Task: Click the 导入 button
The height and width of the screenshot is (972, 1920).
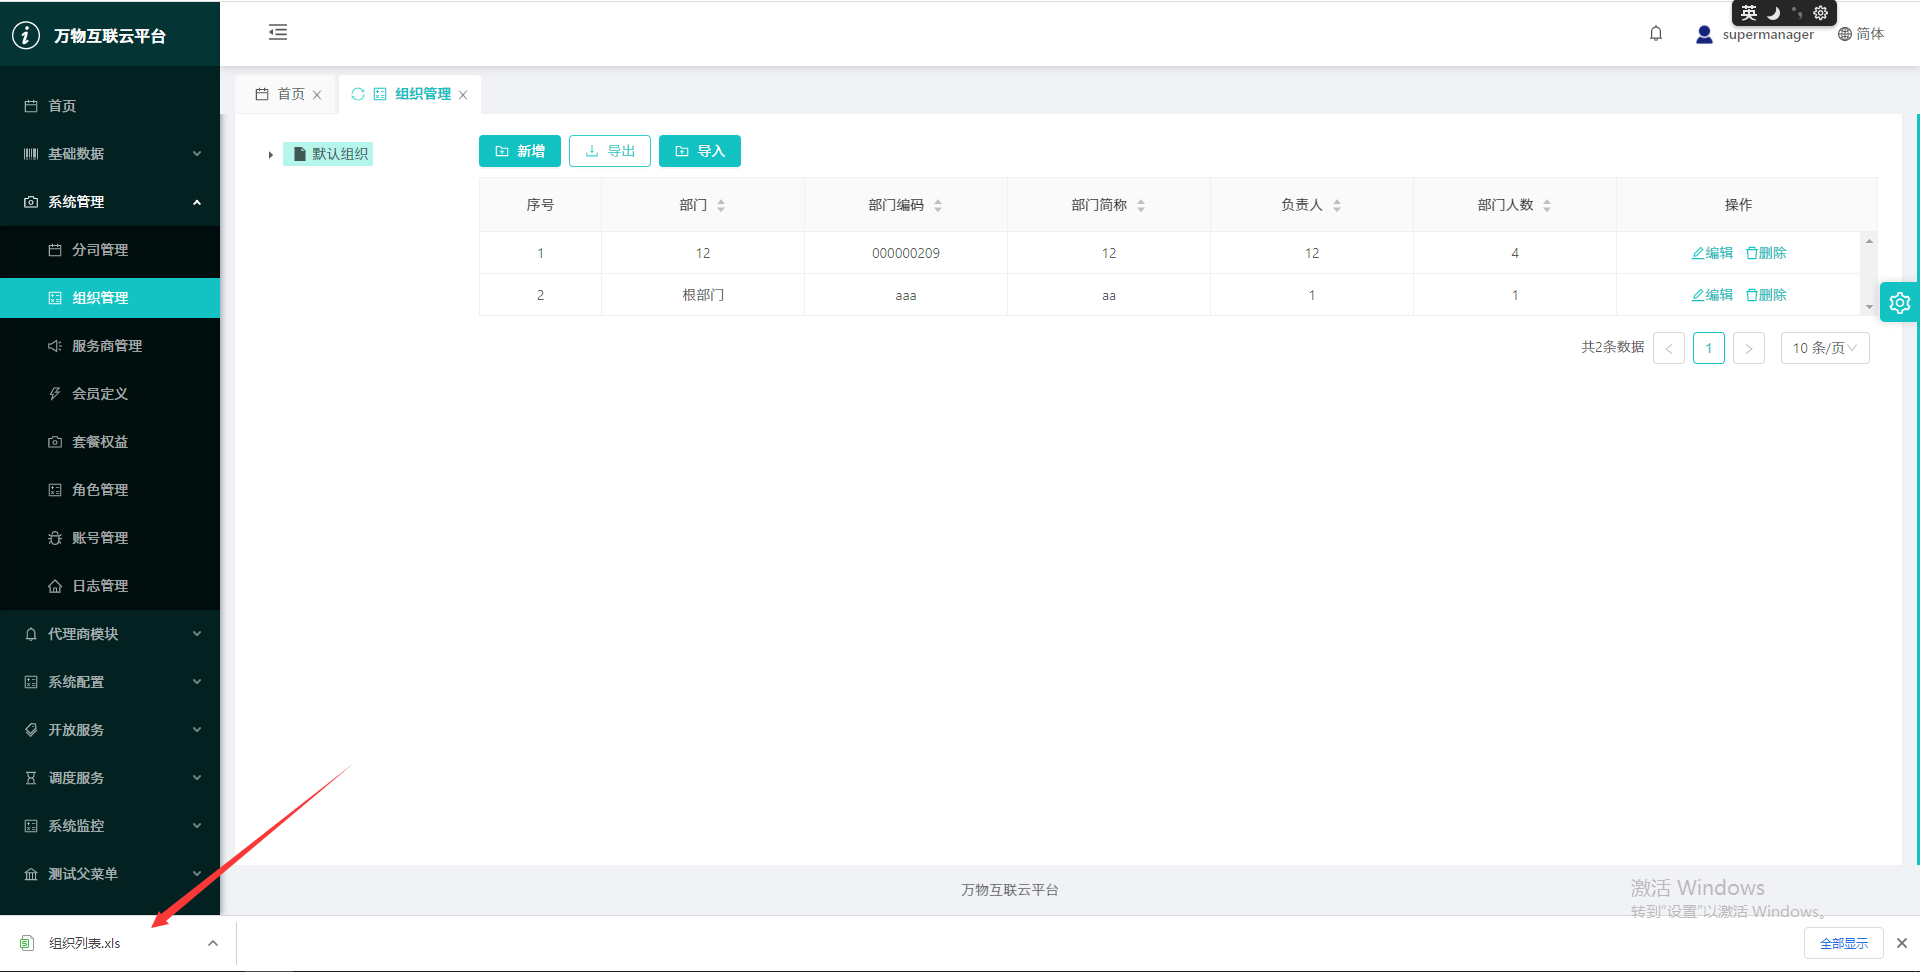Action: tap(700, 151)
